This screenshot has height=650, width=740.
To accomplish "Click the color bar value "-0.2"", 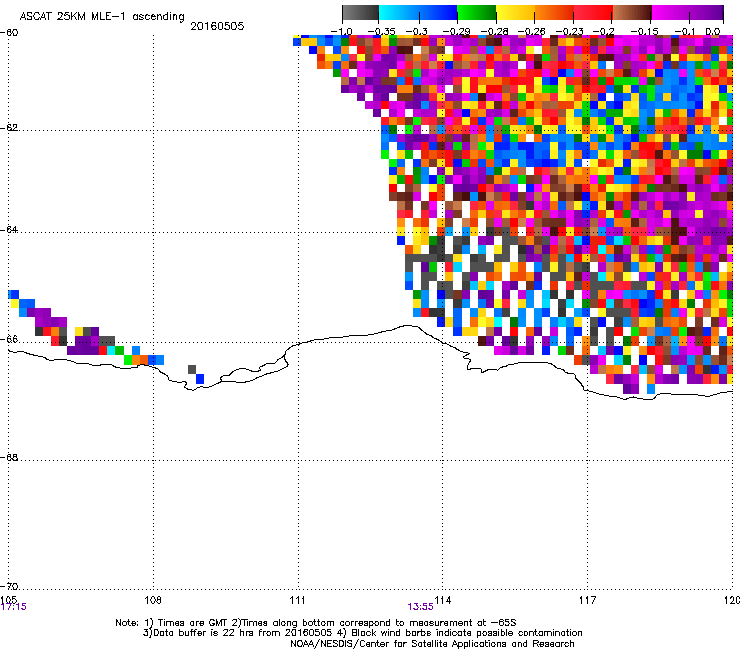I will [604, 32].
